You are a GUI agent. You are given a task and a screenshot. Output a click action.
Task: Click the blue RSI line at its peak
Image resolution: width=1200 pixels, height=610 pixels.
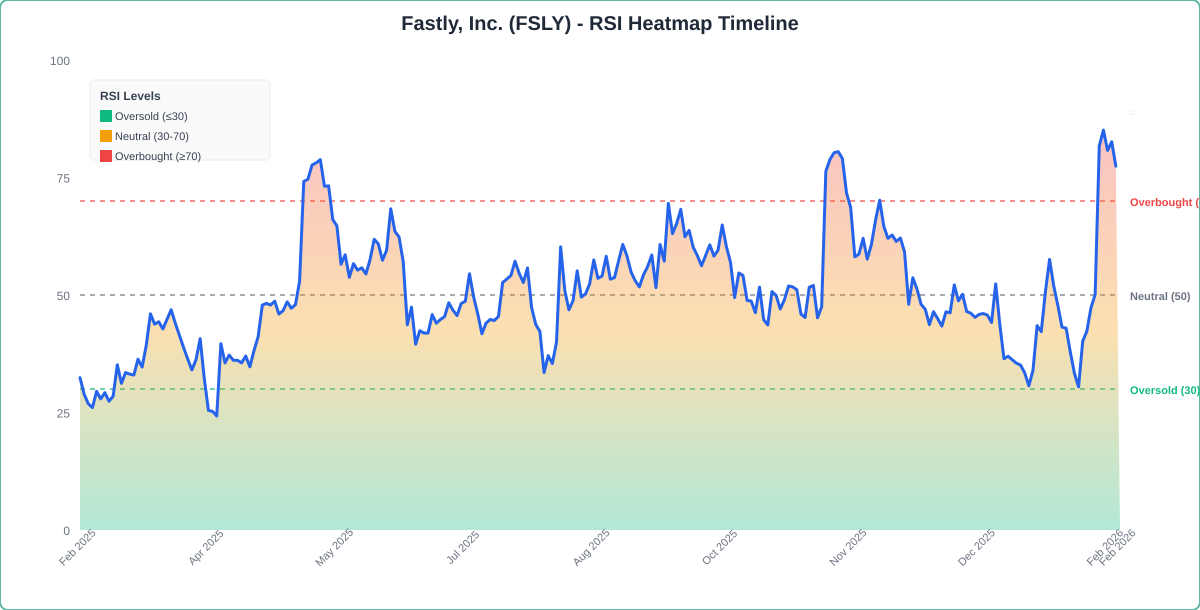pos(1103,129)
